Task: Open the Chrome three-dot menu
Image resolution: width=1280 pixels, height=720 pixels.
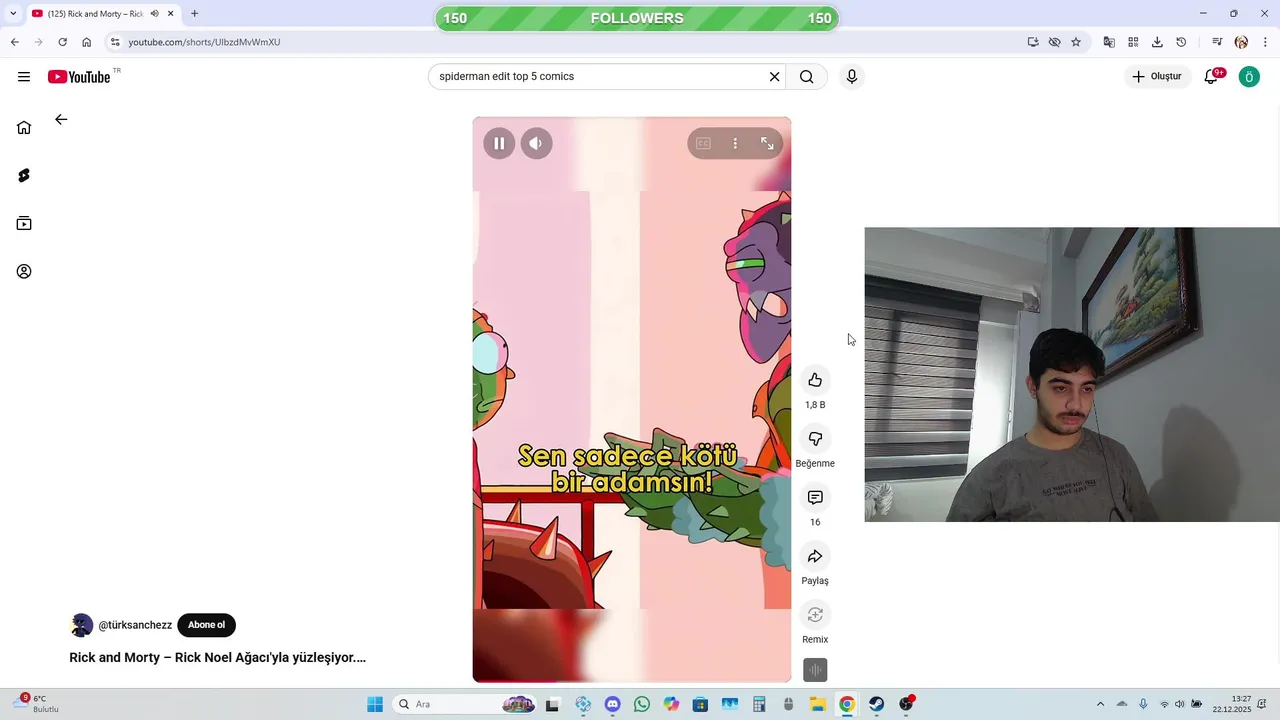Action: [1265, 42]
